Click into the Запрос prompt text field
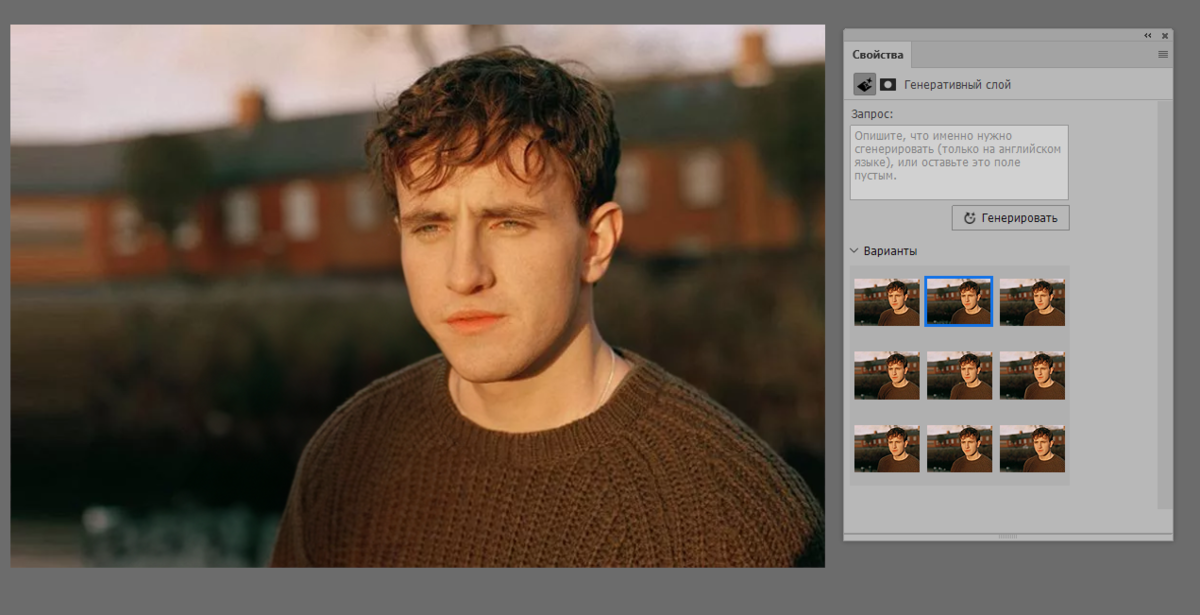The width and height of the screenshot is (1200, 615). click(x=959, y=162)
